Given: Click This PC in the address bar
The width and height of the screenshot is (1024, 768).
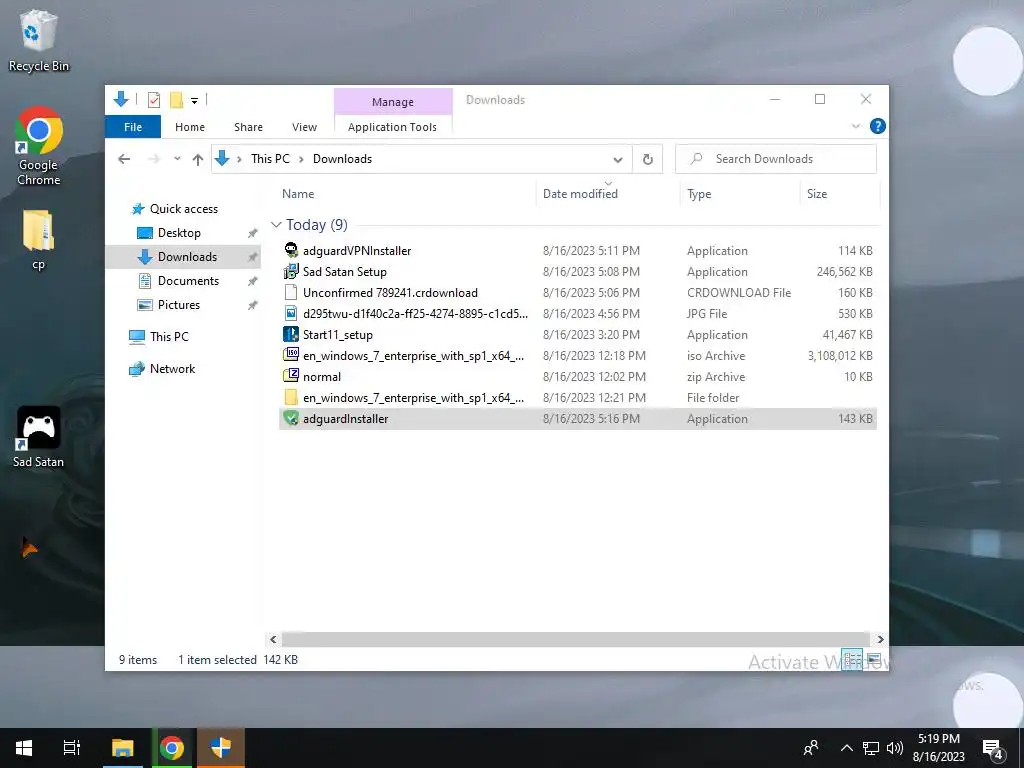Looking at the screenshot, I should coord(270,159).
